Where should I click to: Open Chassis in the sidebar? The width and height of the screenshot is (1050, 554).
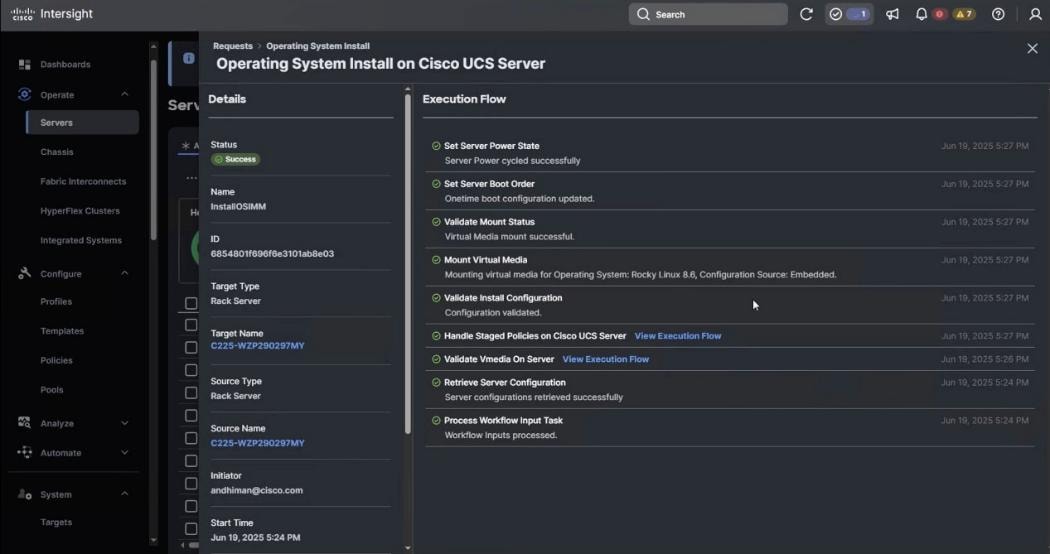coord(57,152)
